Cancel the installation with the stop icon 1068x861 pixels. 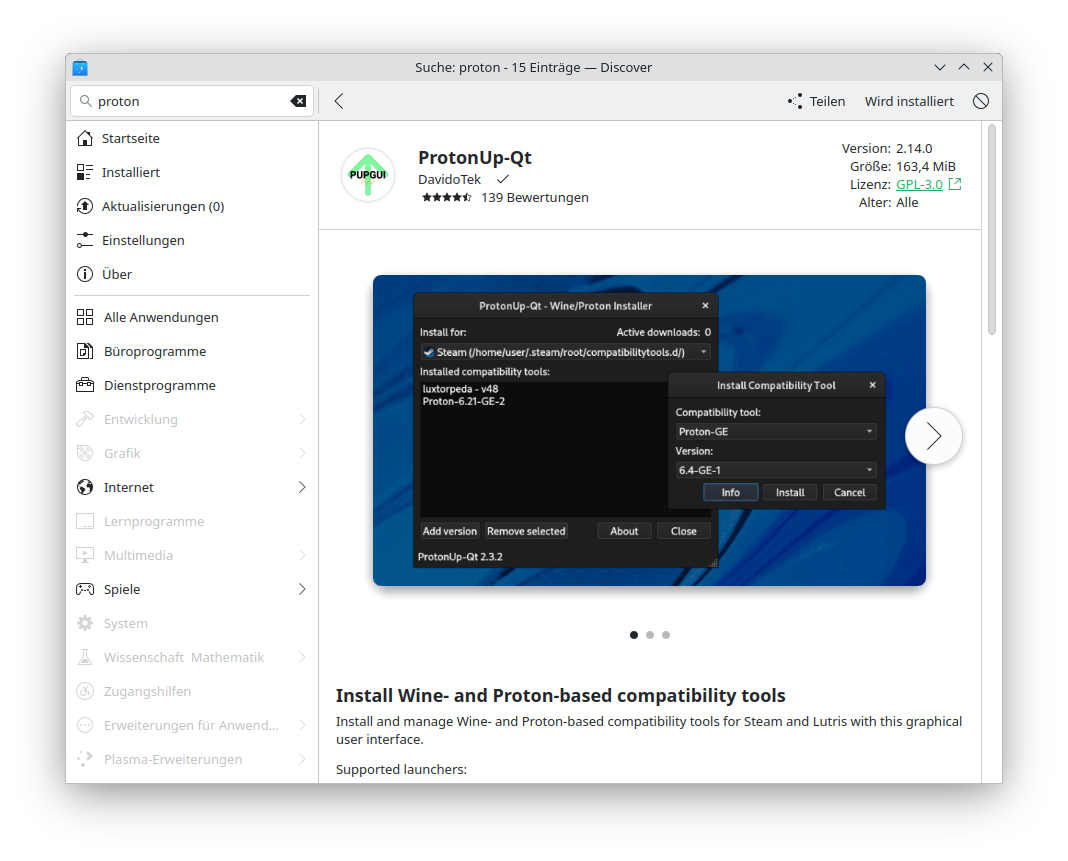click(x=981, y=101)
